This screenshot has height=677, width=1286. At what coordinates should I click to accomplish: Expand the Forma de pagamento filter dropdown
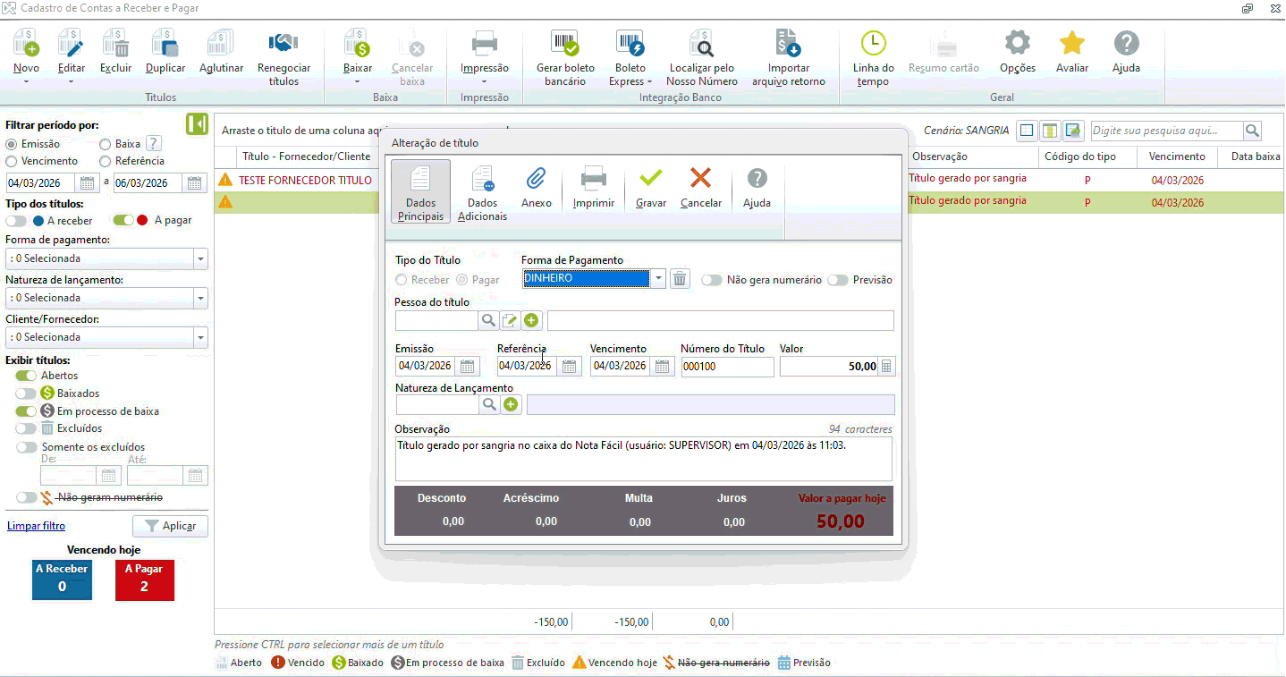coord(201,259)
